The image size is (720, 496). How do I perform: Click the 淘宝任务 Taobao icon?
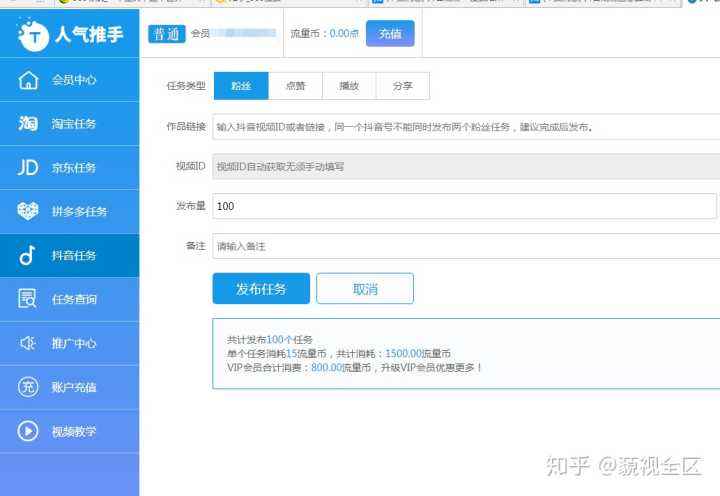(28, 124)
